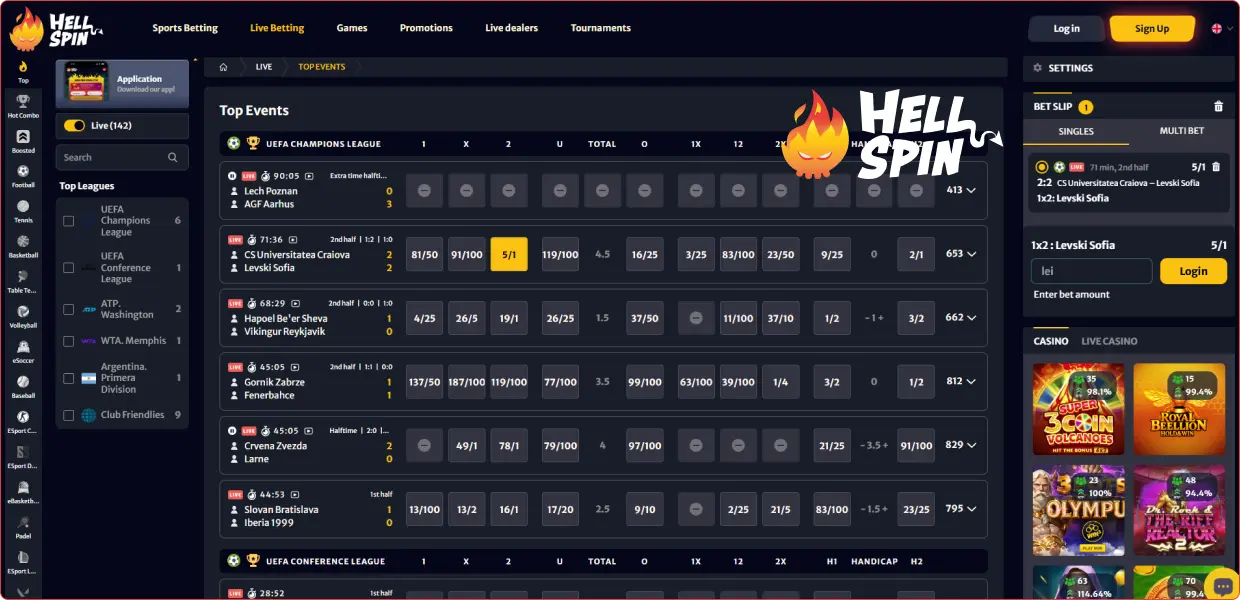
Task: Open the Settings gear icon
Action: [x=1037, y=68]
